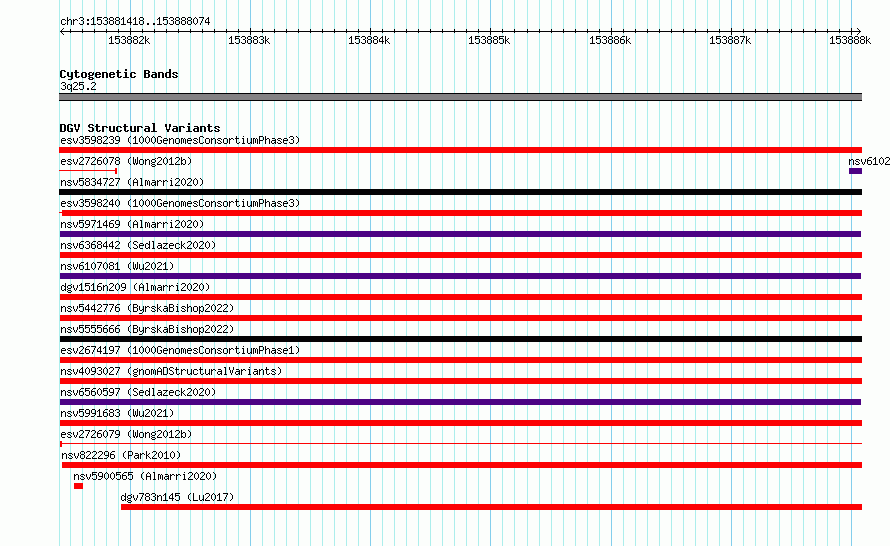This screenshot has height=546, width=890.
Task: Select the purple bar under nsv6107081
Action: pyautogui.click(x=460, y=276)
